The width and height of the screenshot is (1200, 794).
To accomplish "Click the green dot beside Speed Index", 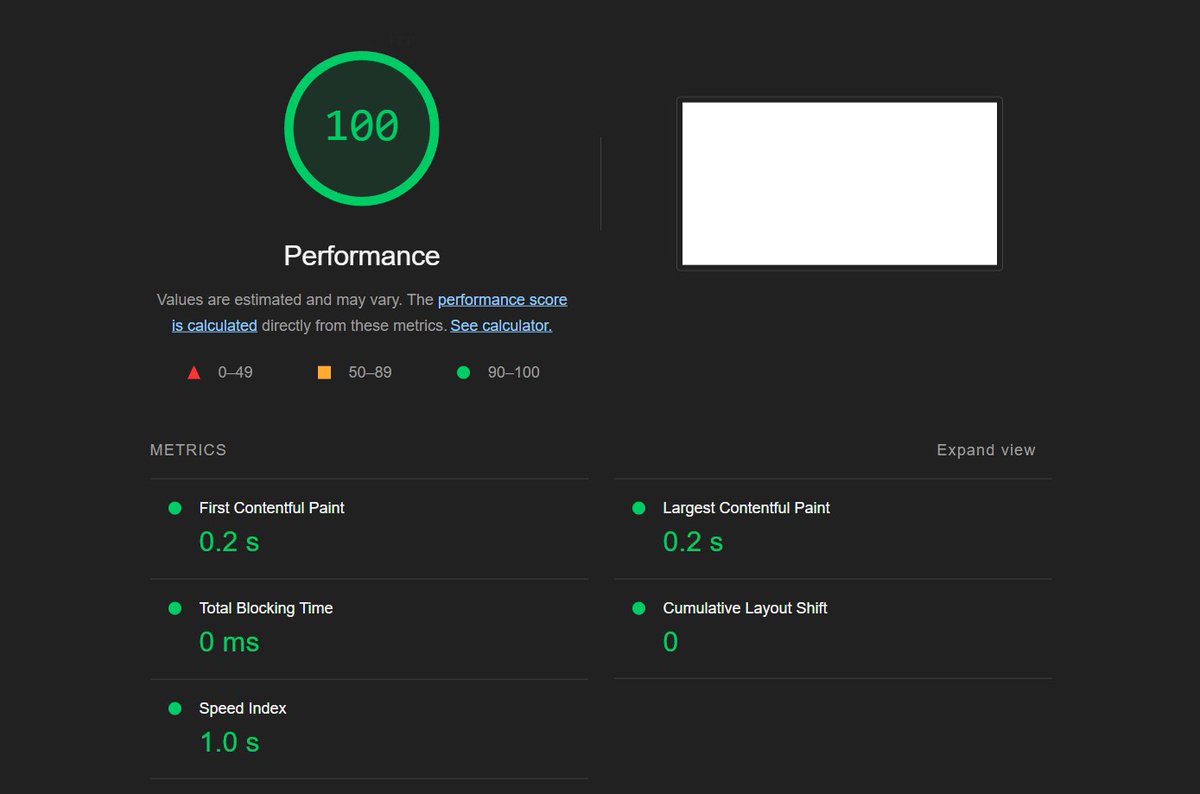I will [175, 708].
